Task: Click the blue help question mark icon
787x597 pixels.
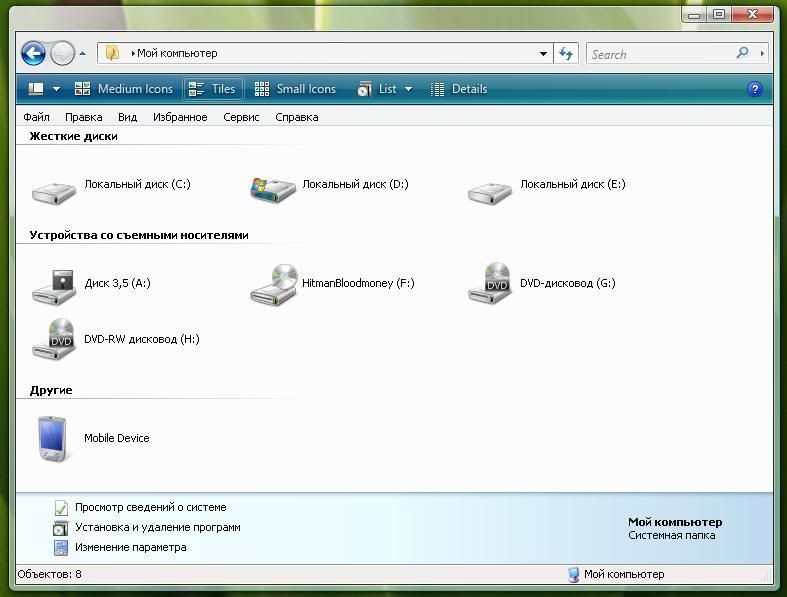Action: point(755,89)
